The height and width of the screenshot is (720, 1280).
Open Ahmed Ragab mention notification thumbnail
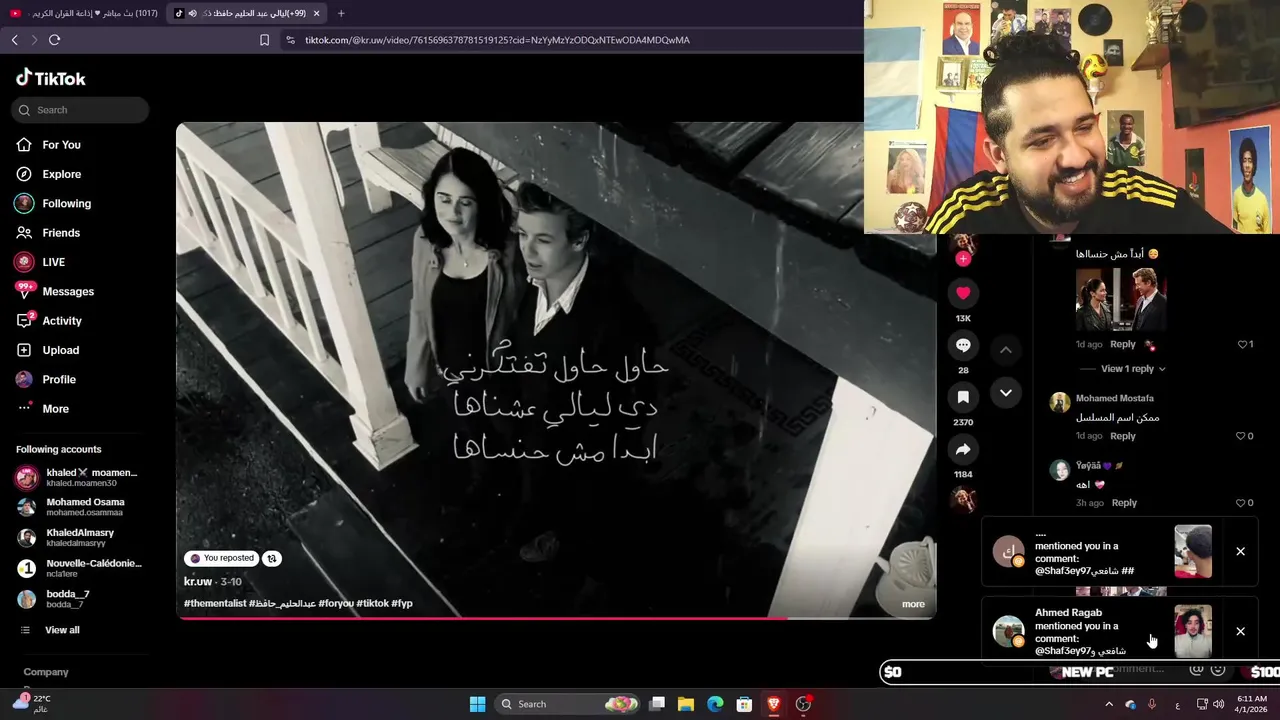pyautogui.click(x=1193, y=632)
